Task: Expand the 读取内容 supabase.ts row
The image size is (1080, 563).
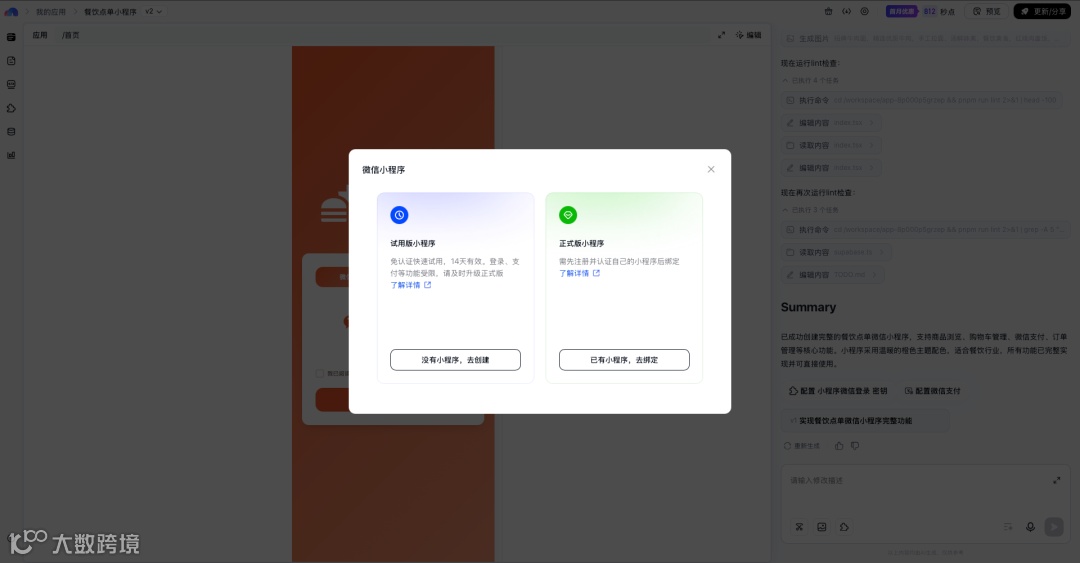Action: click(836, 253)
